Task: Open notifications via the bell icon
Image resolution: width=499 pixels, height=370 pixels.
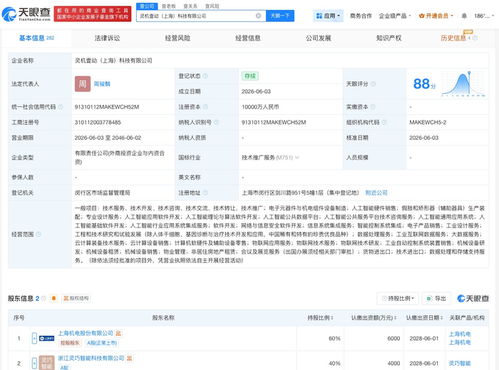Action: pos(464,16)
